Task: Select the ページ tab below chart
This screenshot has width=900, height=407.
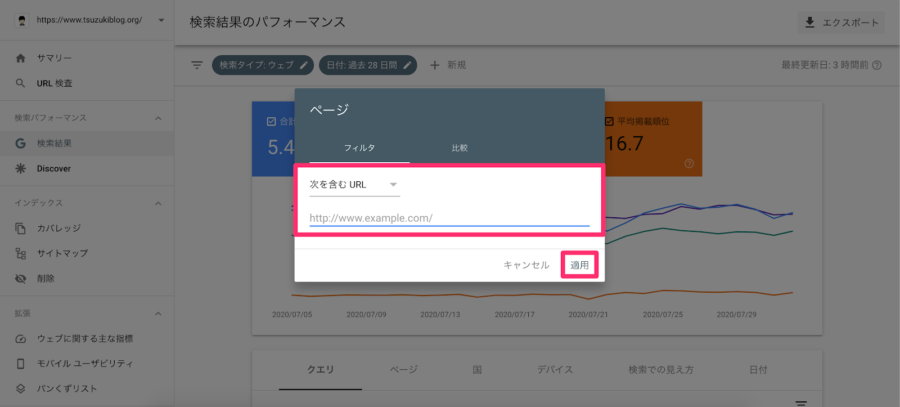Action: click(x=404, y=370)
